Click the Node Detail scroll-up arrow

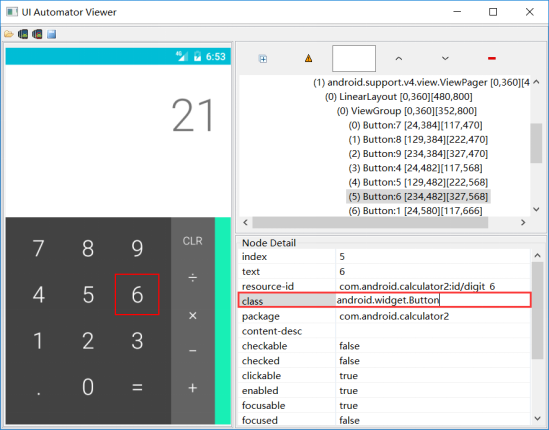tap(537, 255)
